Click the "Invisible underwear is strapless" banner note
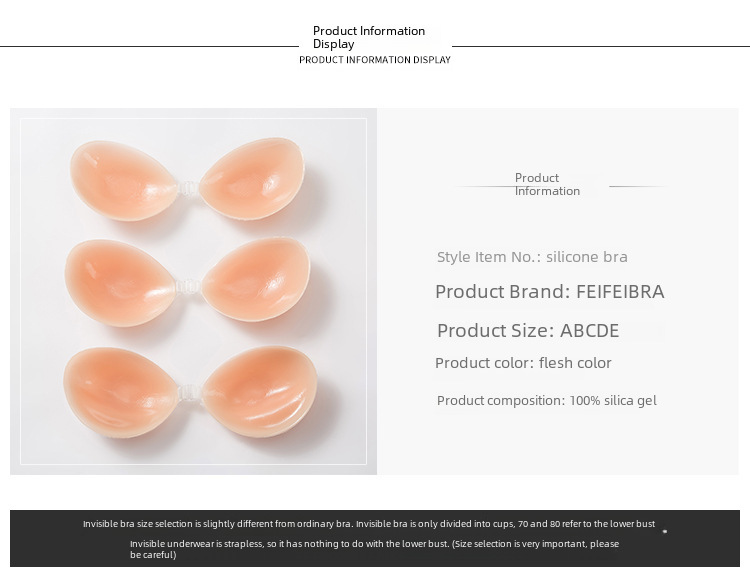The image size is (750, 585). (x=374, y=549)
